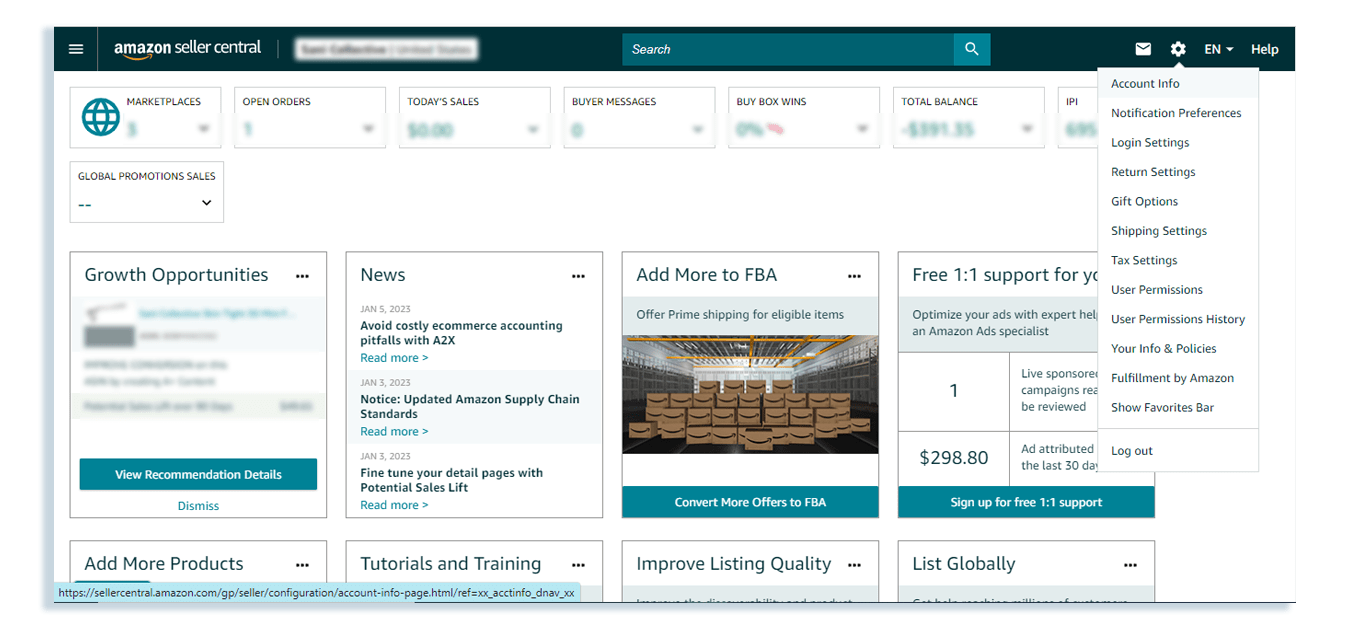Expand the Global Promotions Sales dropdown

pos(206,202)
